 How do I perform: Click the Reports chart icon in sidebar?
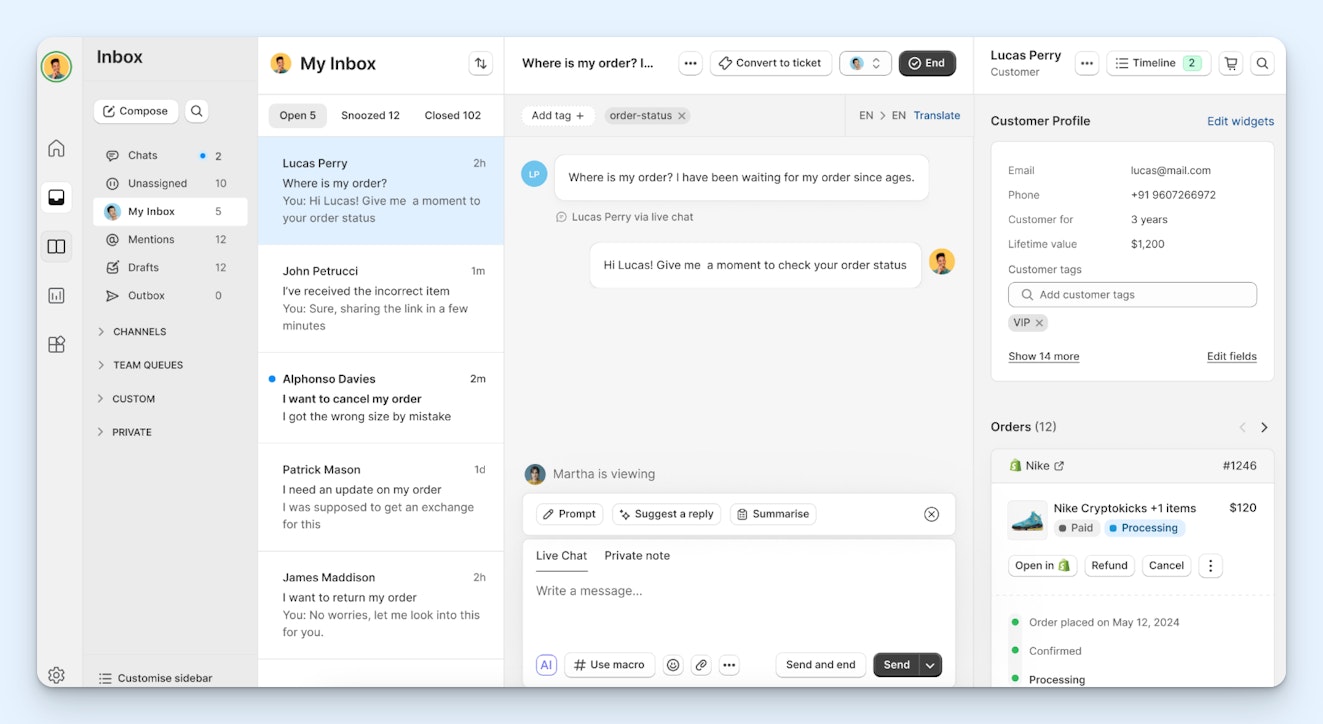click(56, 295)
